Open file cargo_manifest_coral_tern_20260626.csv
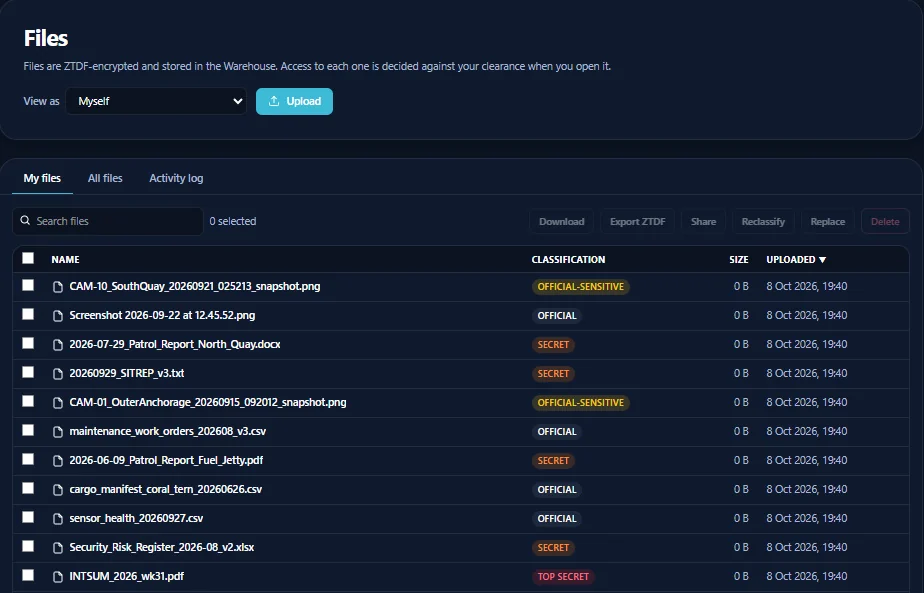 [166, 489]
